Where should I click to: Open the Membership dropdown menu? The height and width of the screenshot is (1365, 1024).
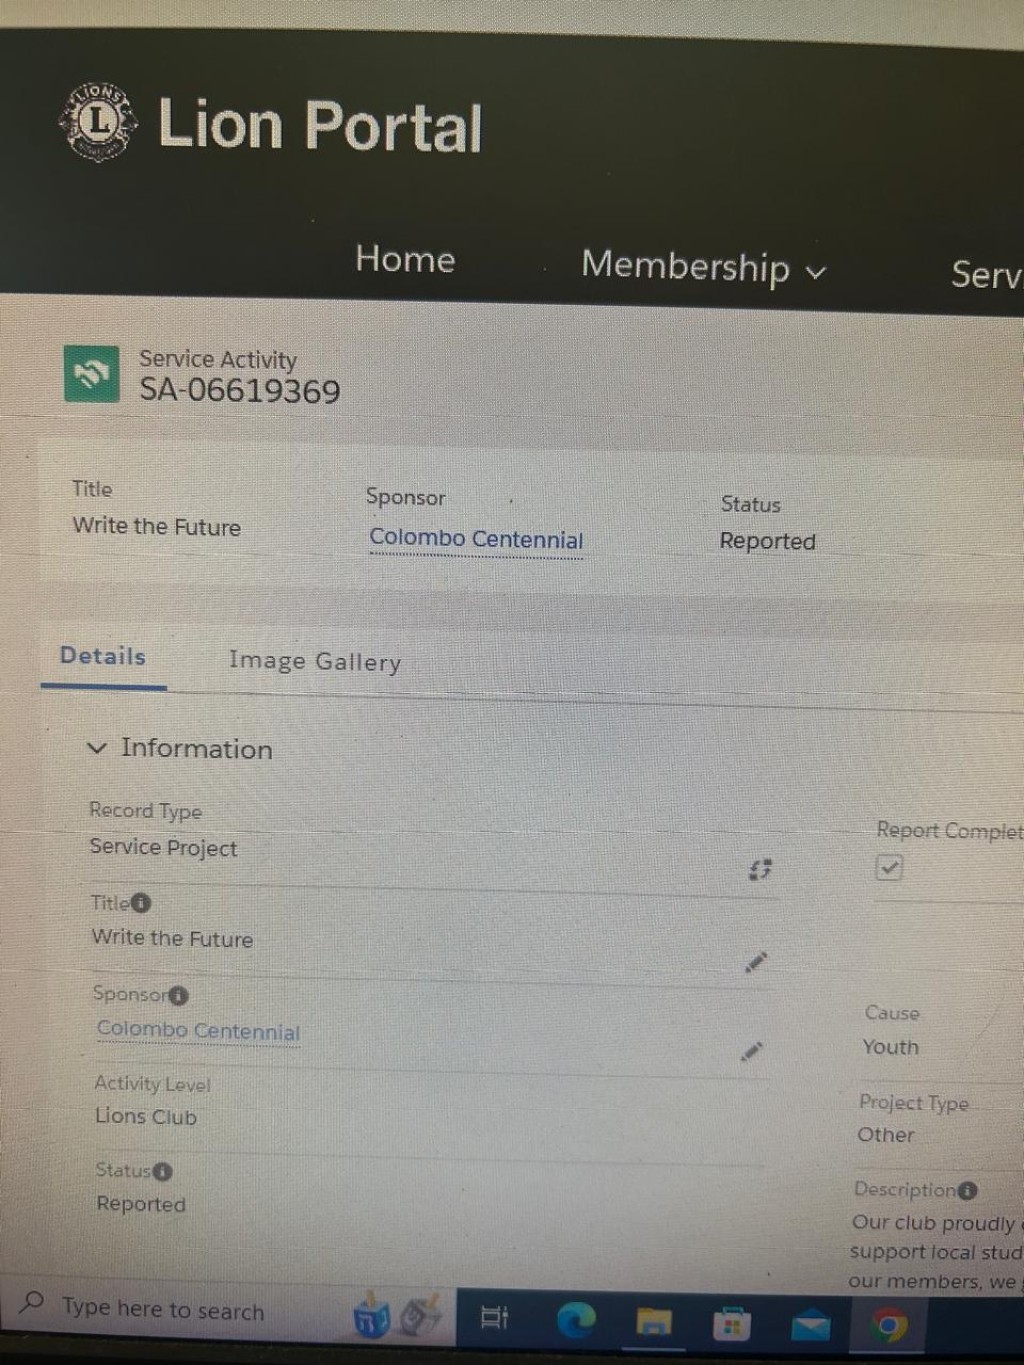tap(704, 267)
